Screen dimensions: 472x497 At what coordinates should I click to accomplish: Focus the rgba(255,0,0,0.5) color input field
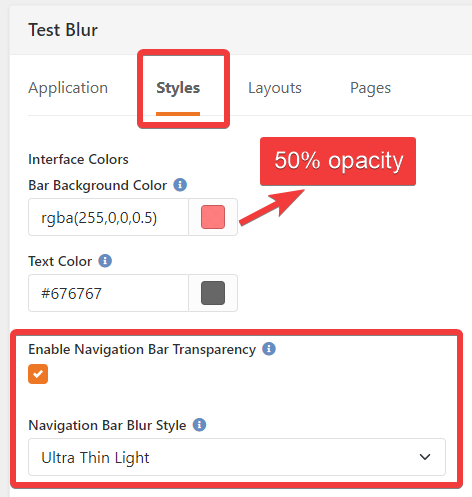(109, 217)
